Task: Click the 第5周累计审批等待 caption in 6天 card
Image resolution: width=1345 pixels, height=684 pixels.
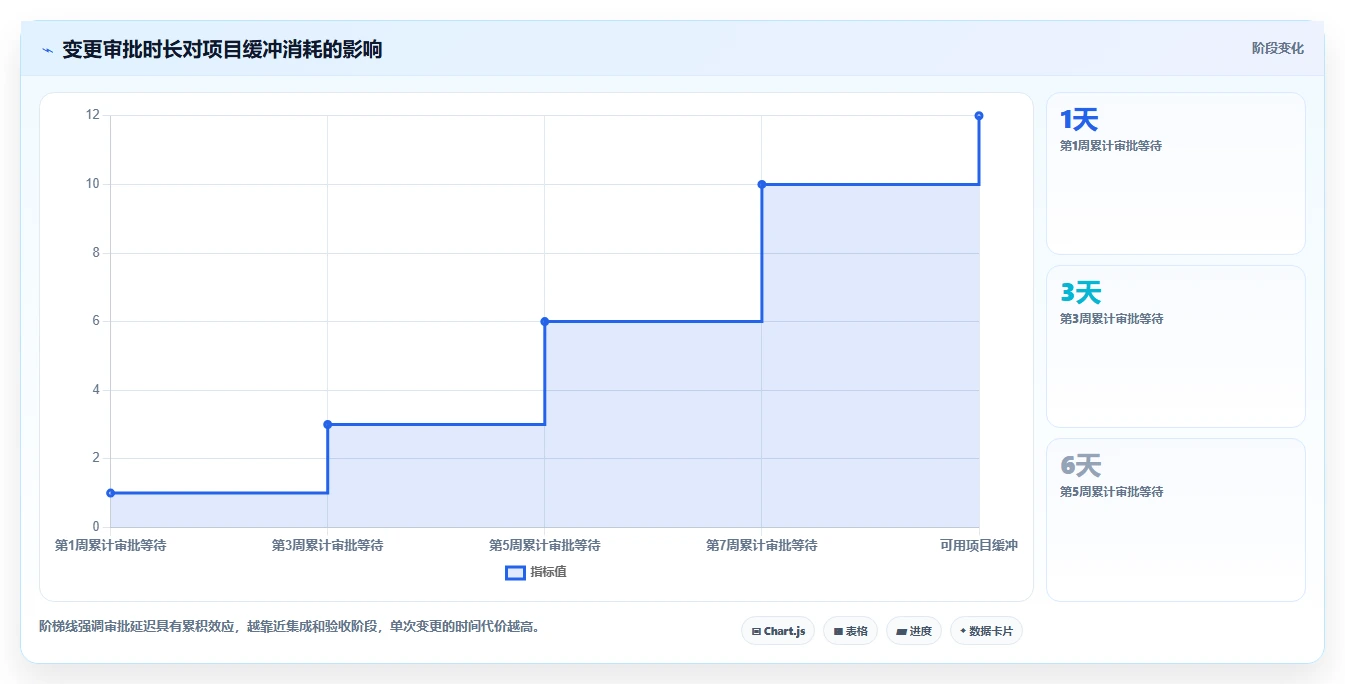Action: coord(1111,492)
